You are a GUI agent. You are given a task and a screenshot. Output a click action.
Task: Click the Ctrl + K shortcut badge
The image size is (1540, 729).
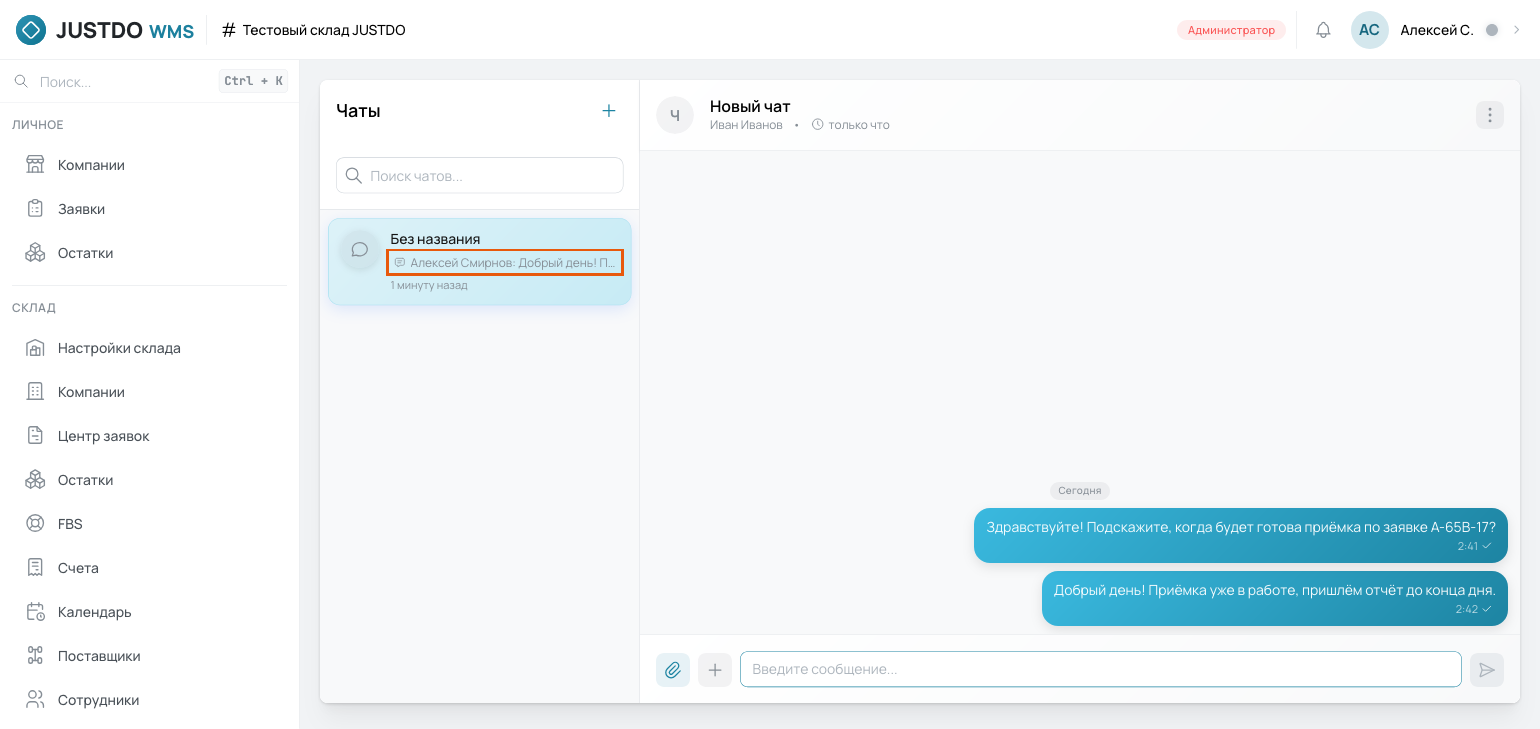[253, 81]
